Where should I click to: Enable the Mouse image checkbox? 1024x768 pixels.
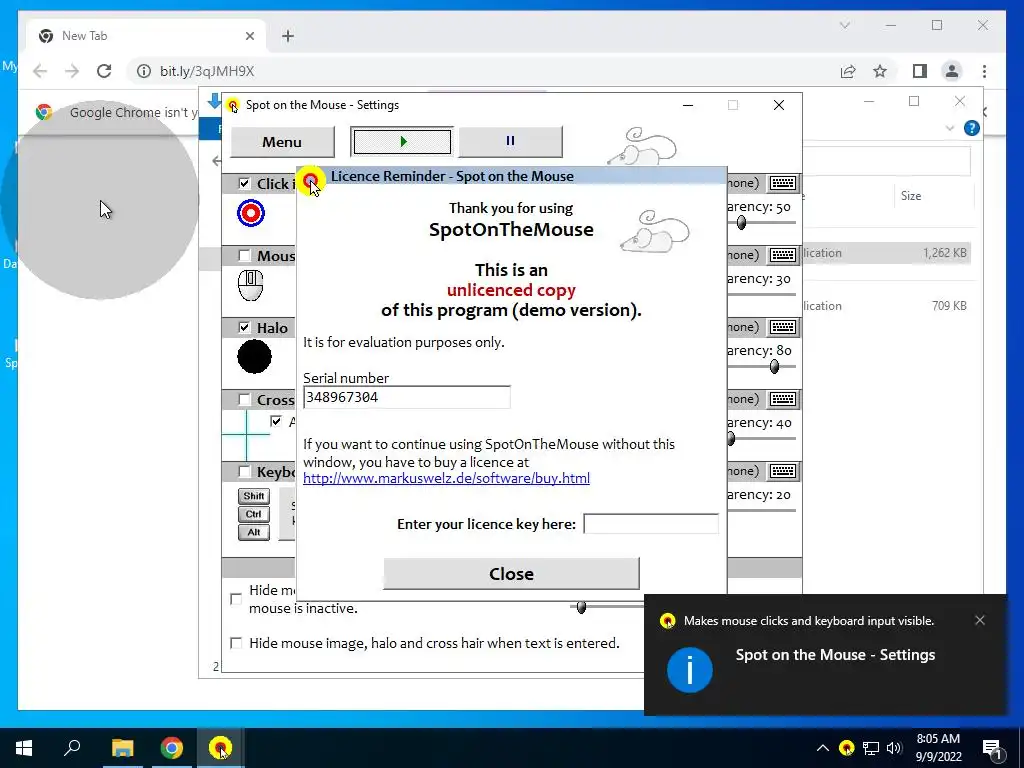[x=244, y=255]
